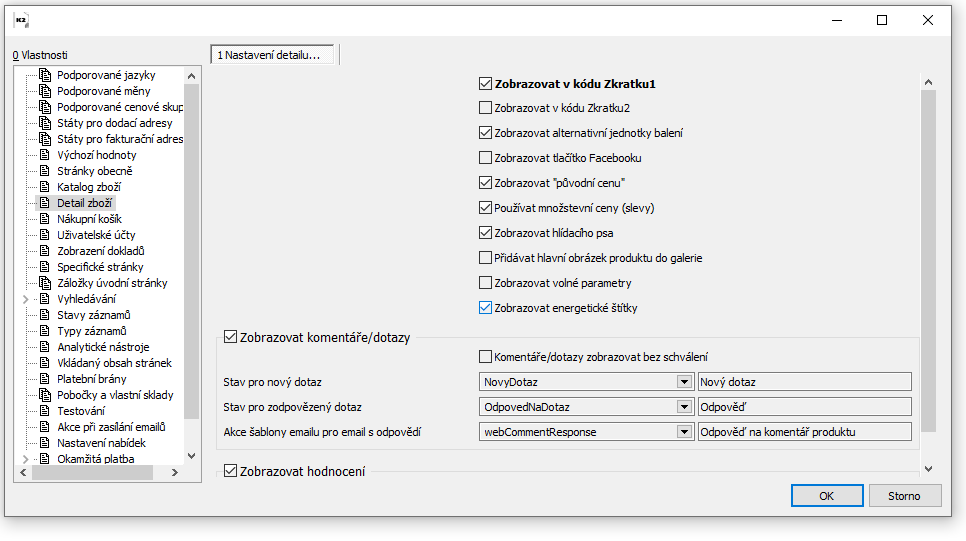Click the page icon beside Detail zboží

point(44,203)
